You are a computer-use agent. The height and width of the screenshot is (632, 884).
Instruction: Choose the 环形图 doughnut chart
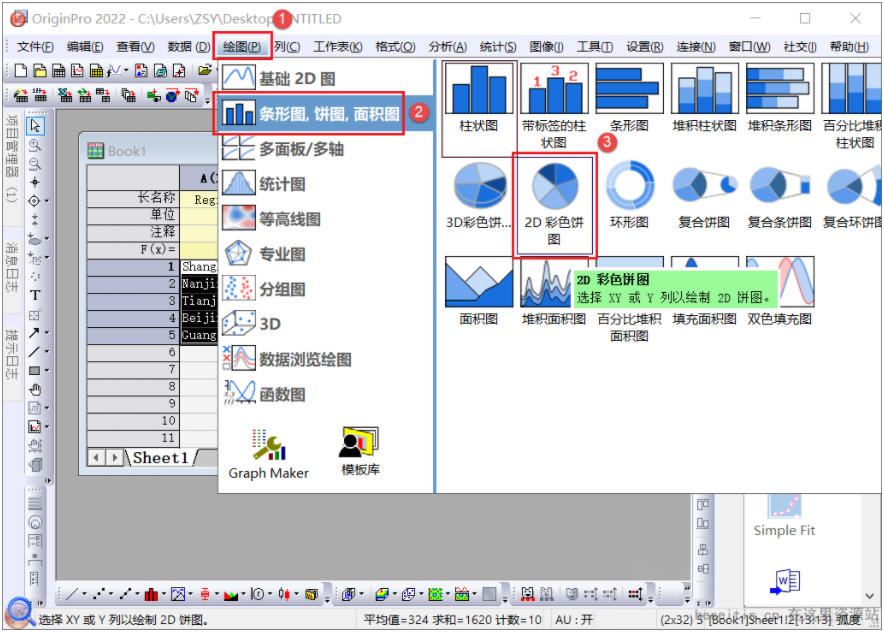629,195
